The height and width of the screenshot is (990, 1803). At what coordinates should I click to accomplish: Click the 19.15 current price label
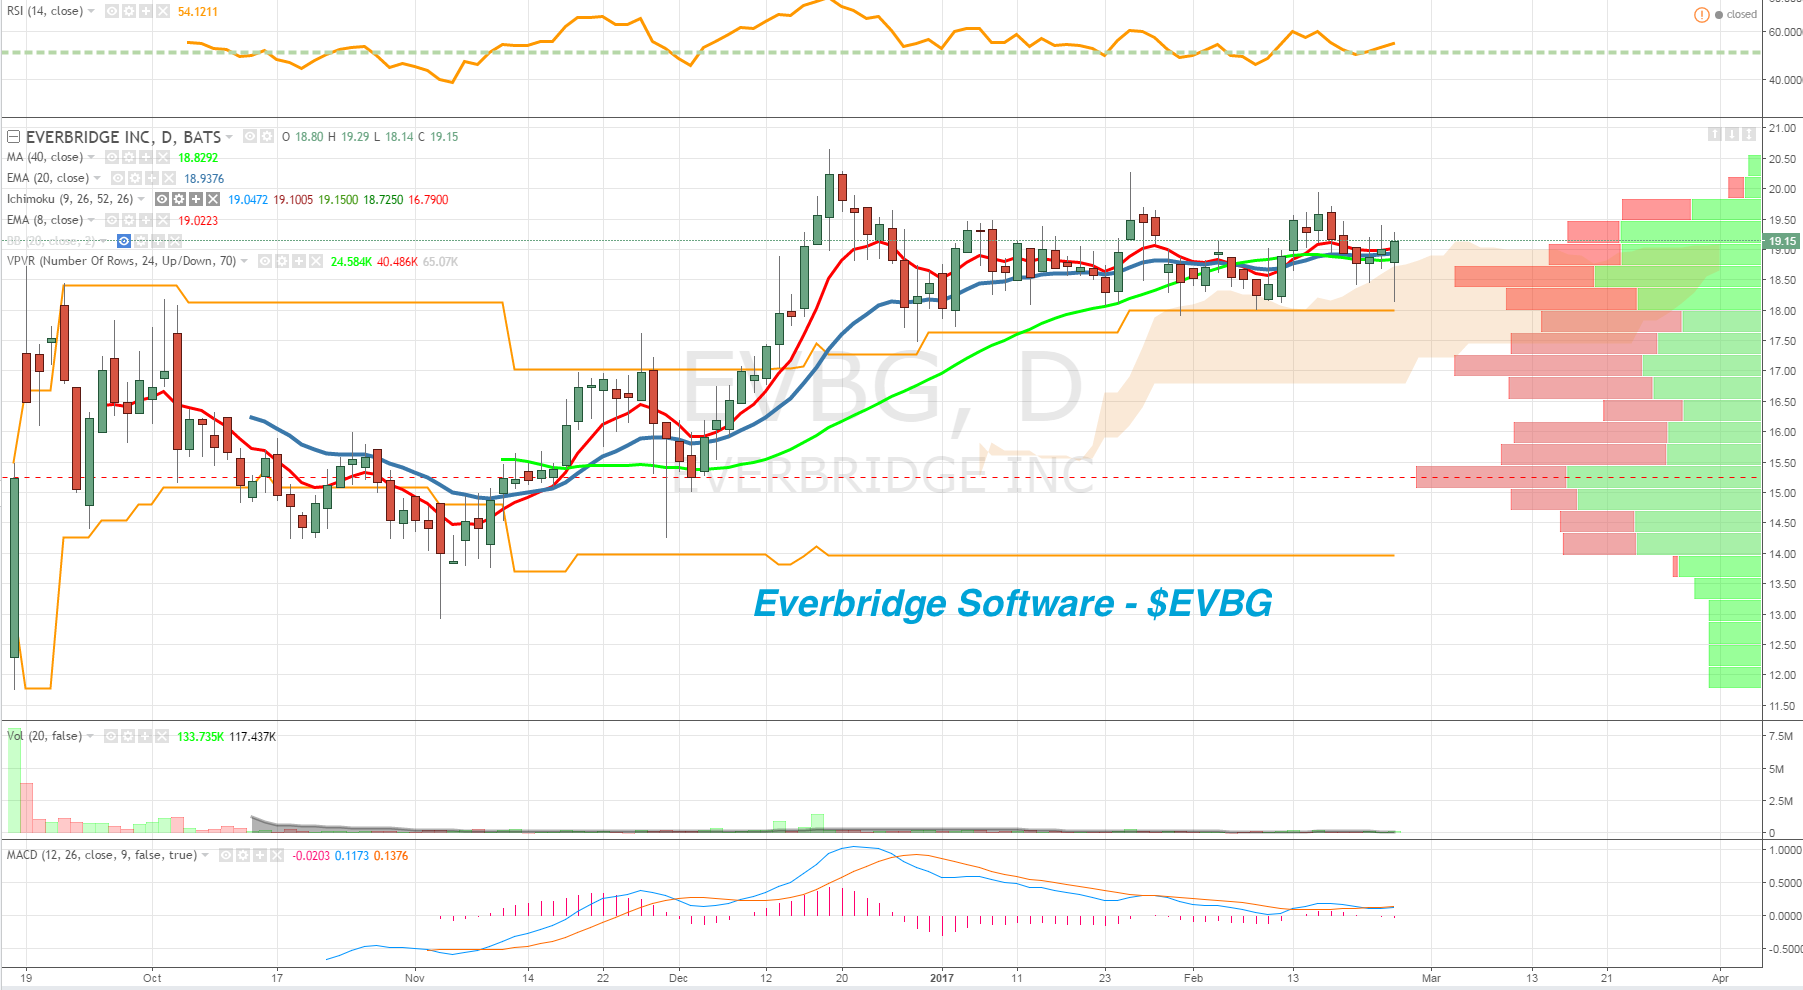click(1782, 241)
